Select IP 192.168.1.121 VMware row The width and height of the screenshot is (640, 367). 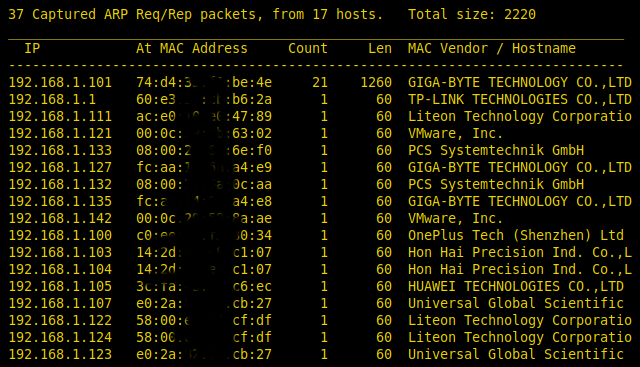[x=60, y=133]
